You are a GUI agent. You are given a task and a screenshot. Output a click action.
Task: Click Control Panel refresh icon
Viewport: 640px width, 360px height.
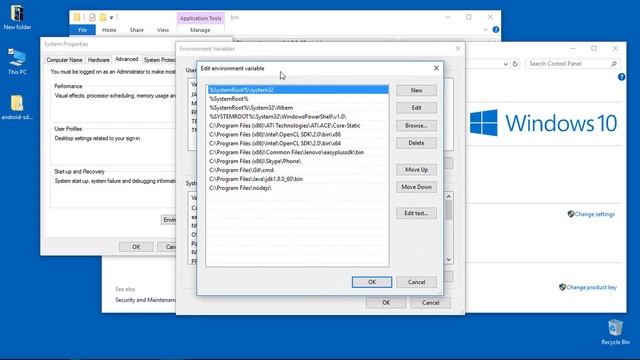pyautogui.click(x=515, y=64)
